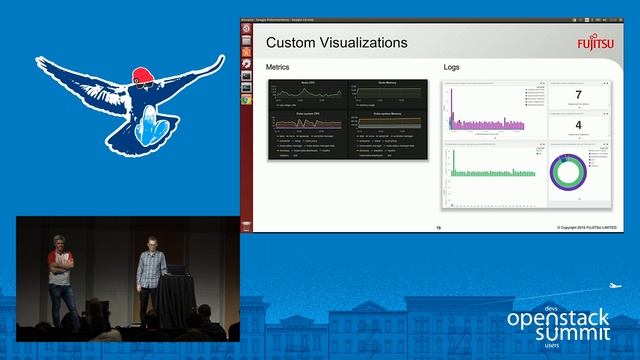
Task: Click the dark metrics dashboard image
Action: pos(348,119)
